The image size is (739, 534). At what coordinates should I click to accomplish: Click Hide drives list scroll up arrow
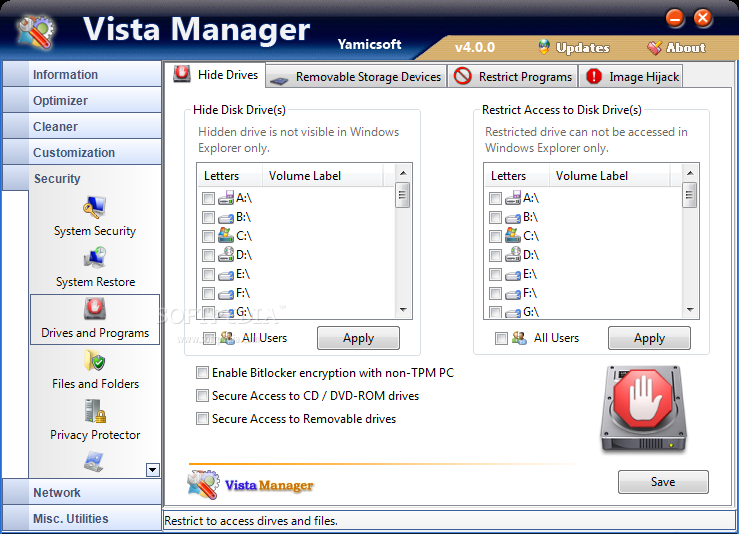tap(403, 173)
